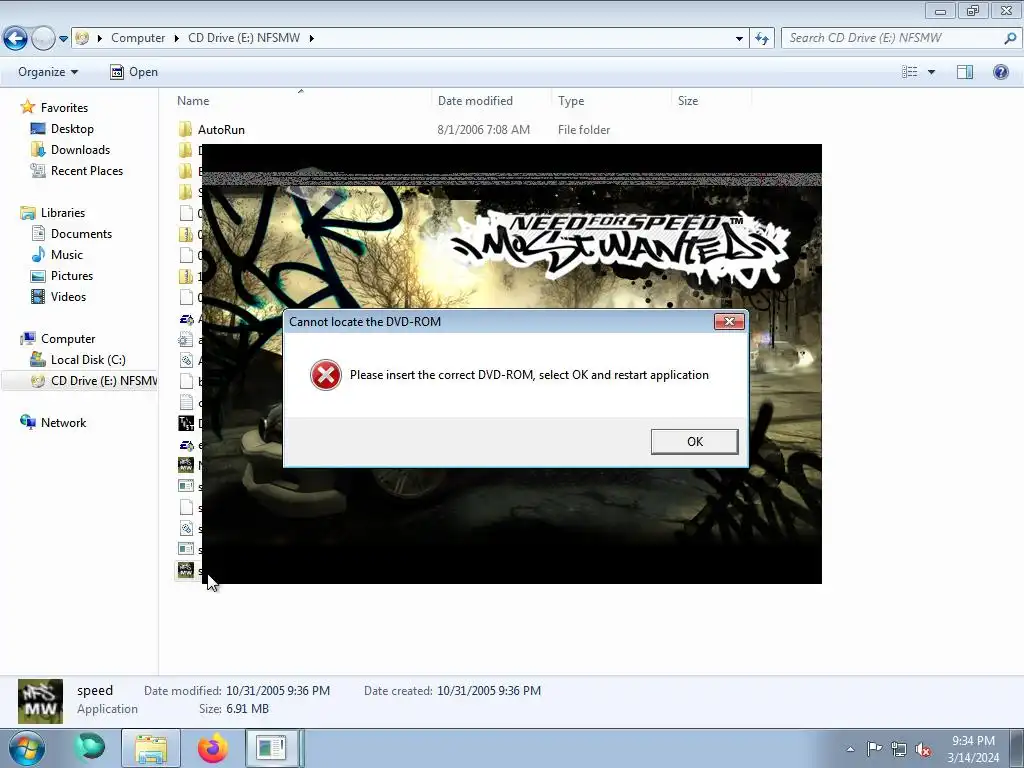Screen dimensions: 1024x768
Task: Expand the address bar history dropdown
Action: (739, 39)
